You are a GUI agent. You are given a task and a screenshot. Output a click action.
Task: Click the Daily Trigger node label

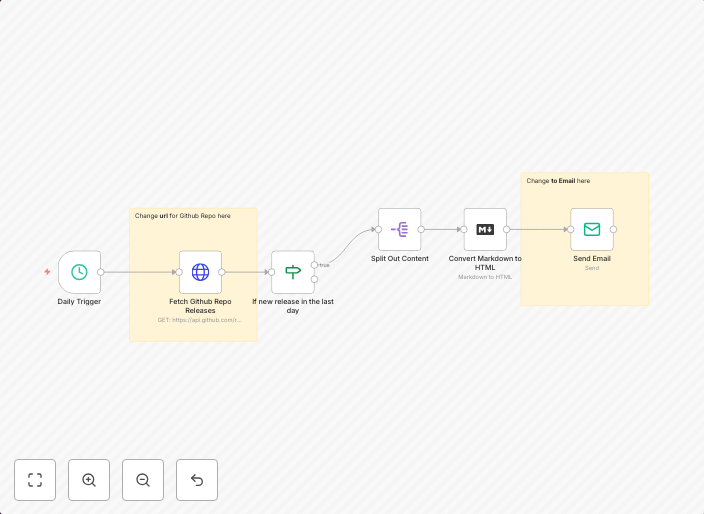[x=79, y=301]
